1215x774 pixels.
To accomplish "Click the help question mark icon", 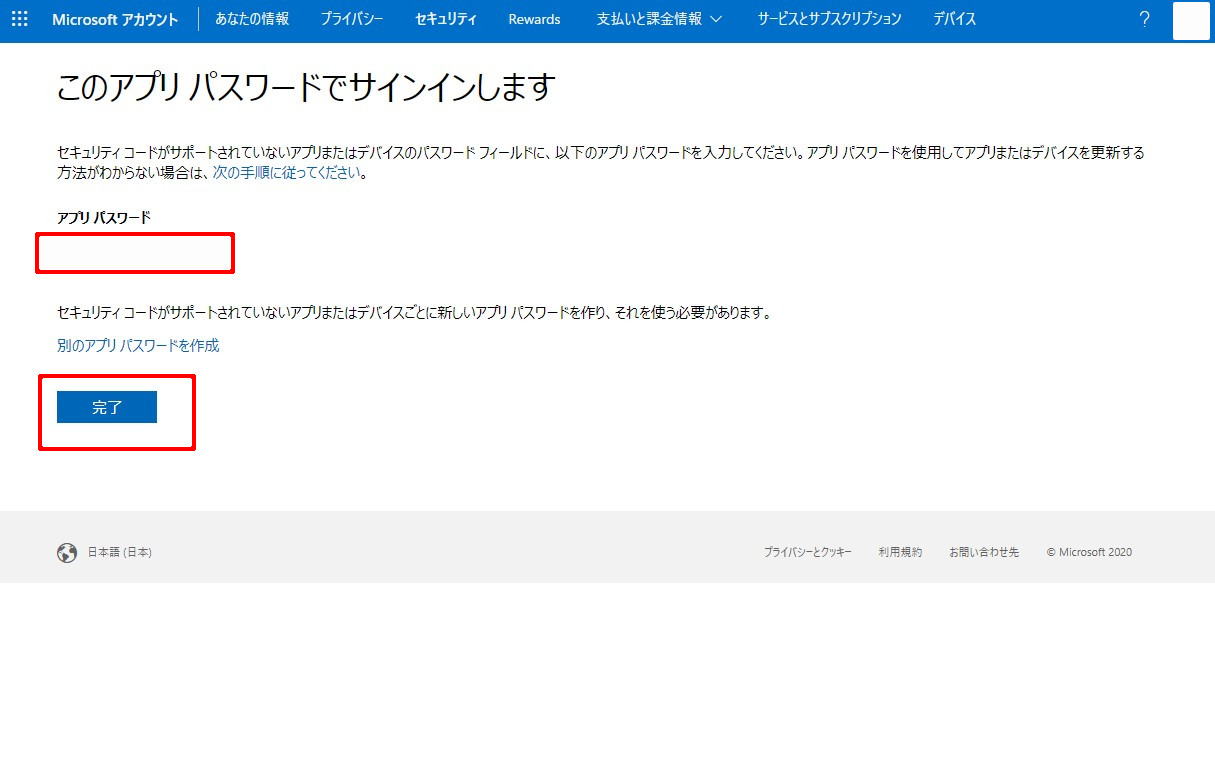I will [x=1145, y=19].
